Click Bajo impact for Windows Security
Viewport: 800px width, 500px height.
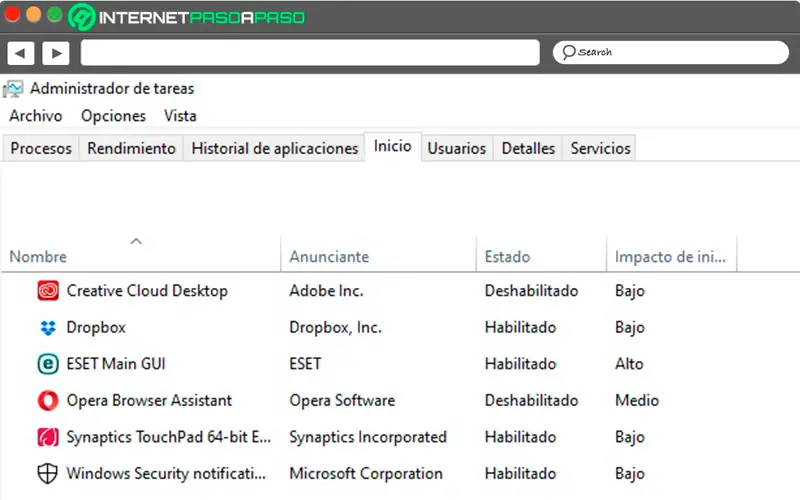coord(630,473)
